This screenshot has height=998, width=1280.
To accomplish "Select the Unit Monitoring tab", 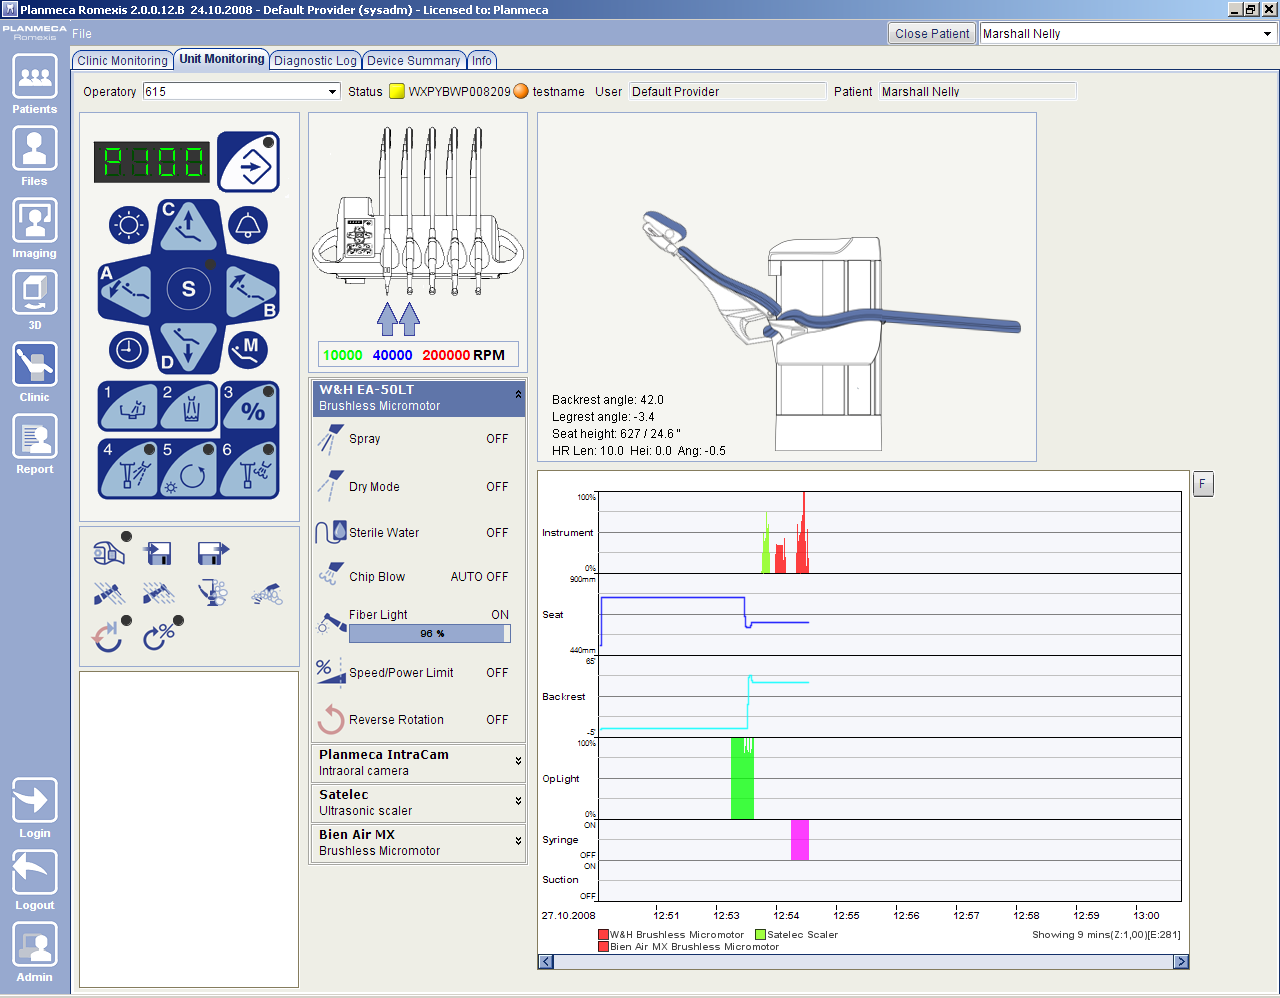I will tap(221, 59).
